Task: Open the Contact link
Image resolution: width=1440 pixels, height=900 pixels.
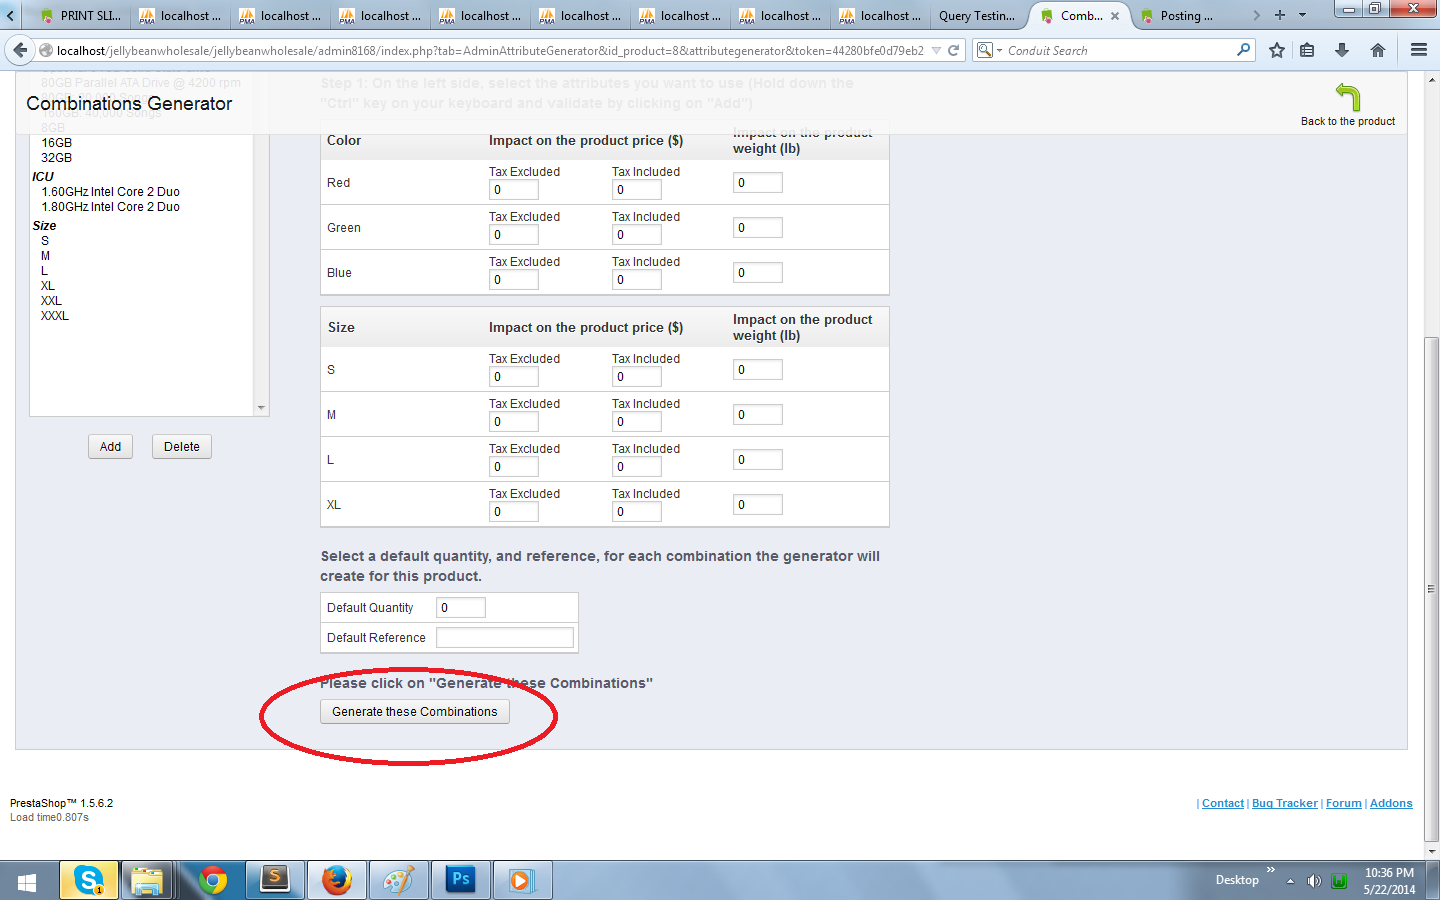Action: [x=1223, y=803]
